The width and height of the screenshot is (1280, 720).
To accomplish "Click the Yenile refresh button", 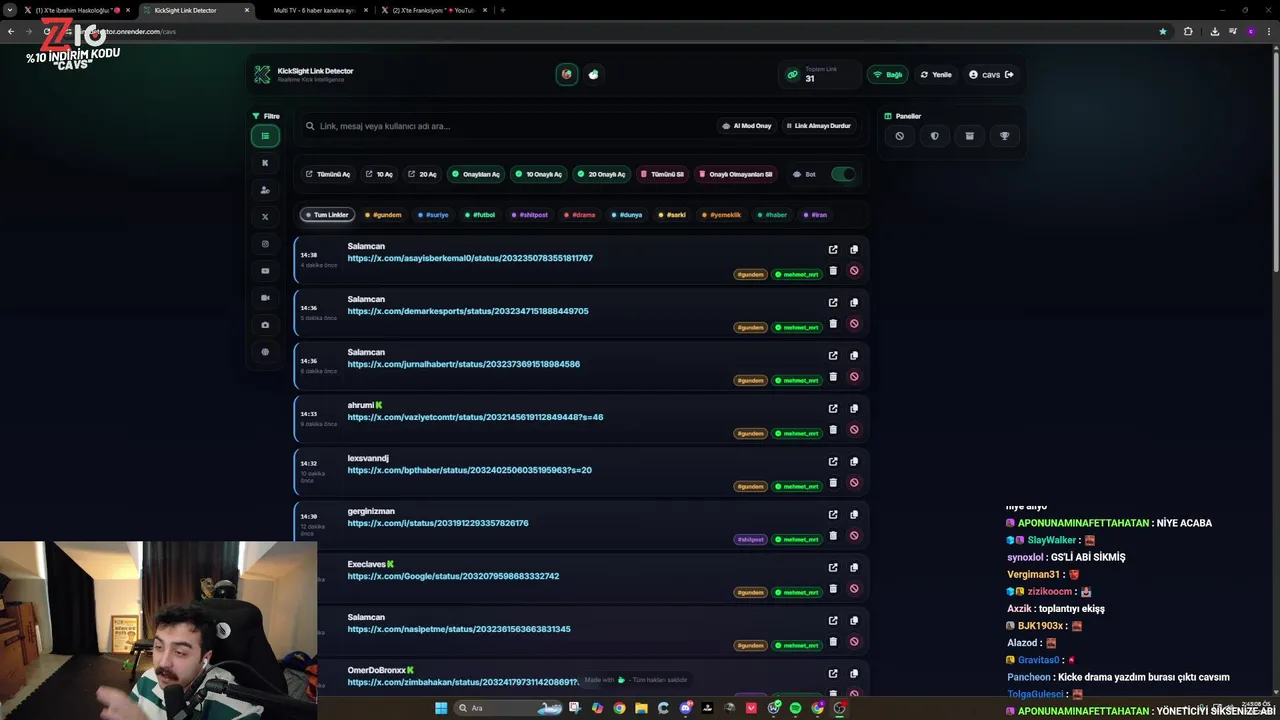I will 936,75.
